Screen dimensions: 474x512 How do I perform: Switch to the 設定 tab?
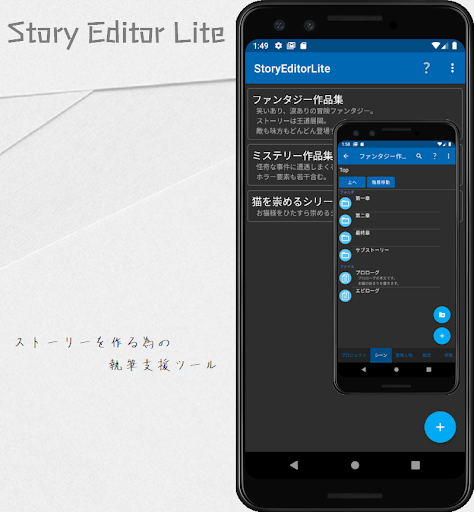427,355
